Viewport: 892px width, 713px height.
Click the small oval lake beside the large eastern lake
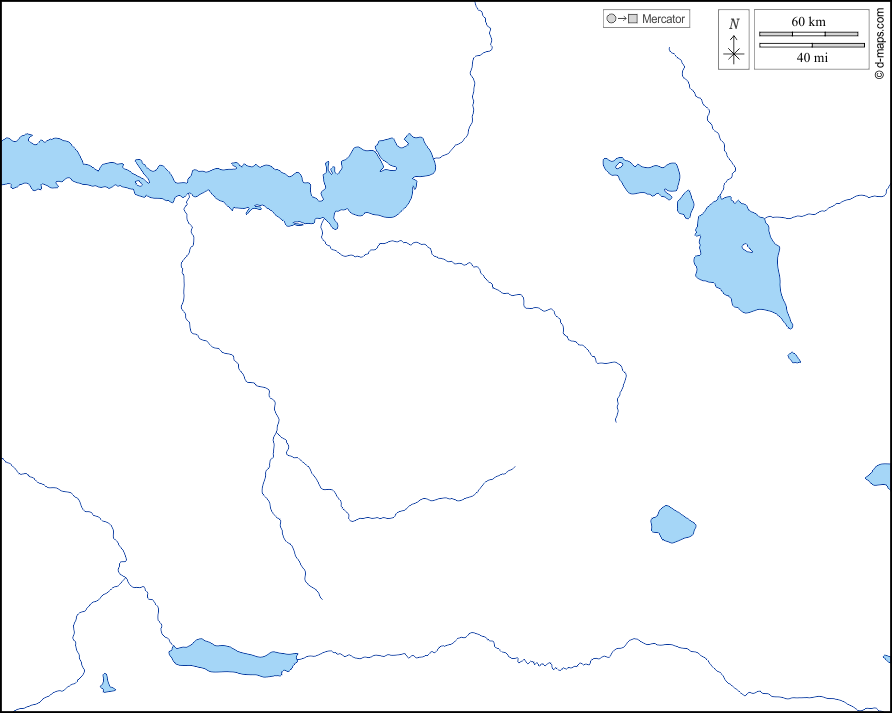tap(685, 204)
